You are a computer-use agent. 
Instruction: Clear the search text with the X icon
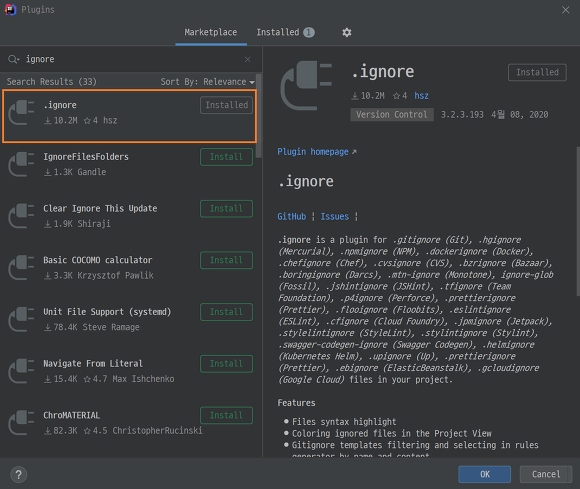(247, 59)
